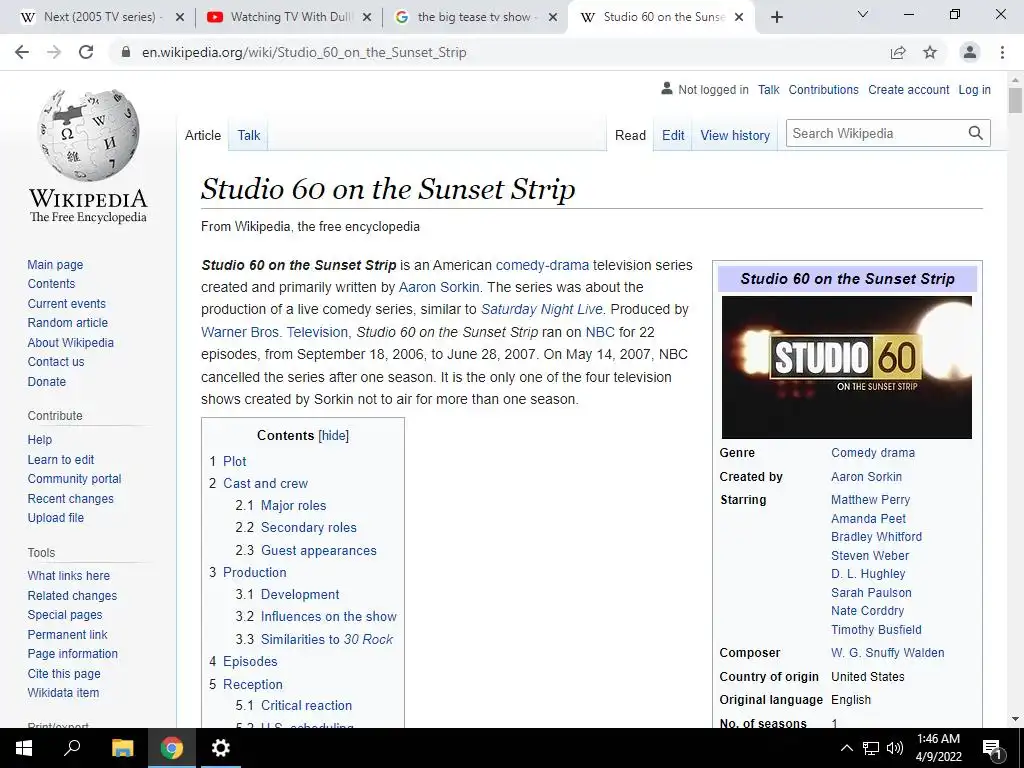Viewport: 1024px width, 768px height.
Task: Click Wikipedia search magnifier icon
Action: click(x=976, y=133)
